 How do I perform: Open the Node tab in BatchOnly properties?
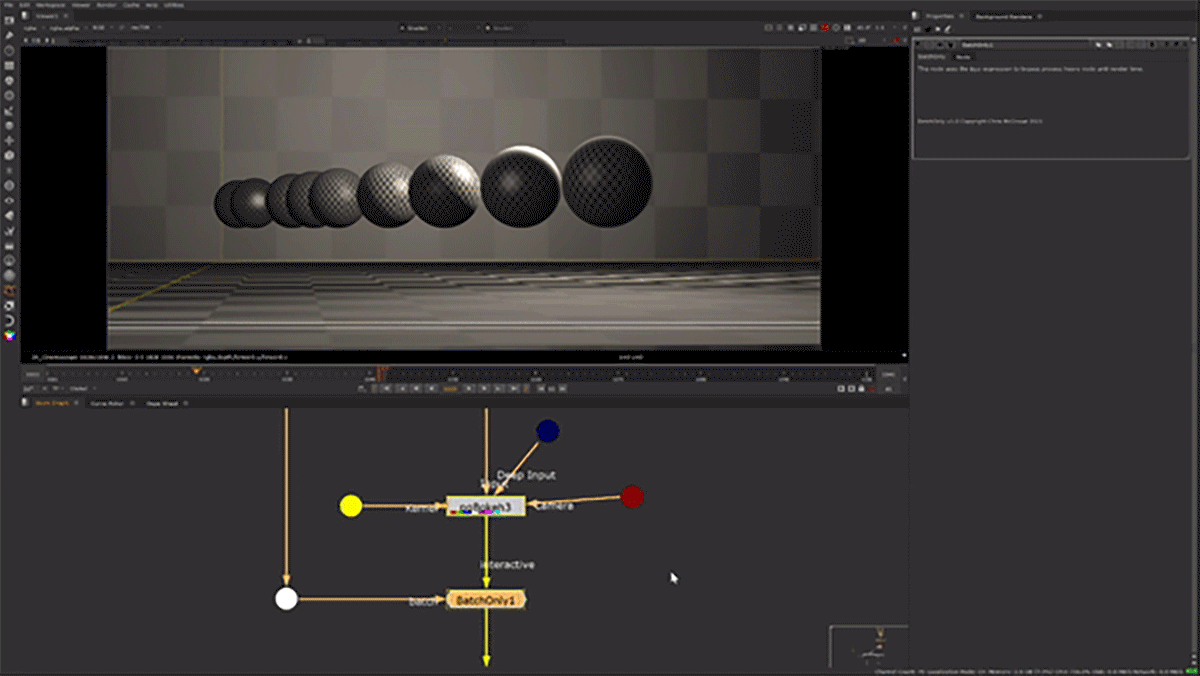(x=962, y=57)
